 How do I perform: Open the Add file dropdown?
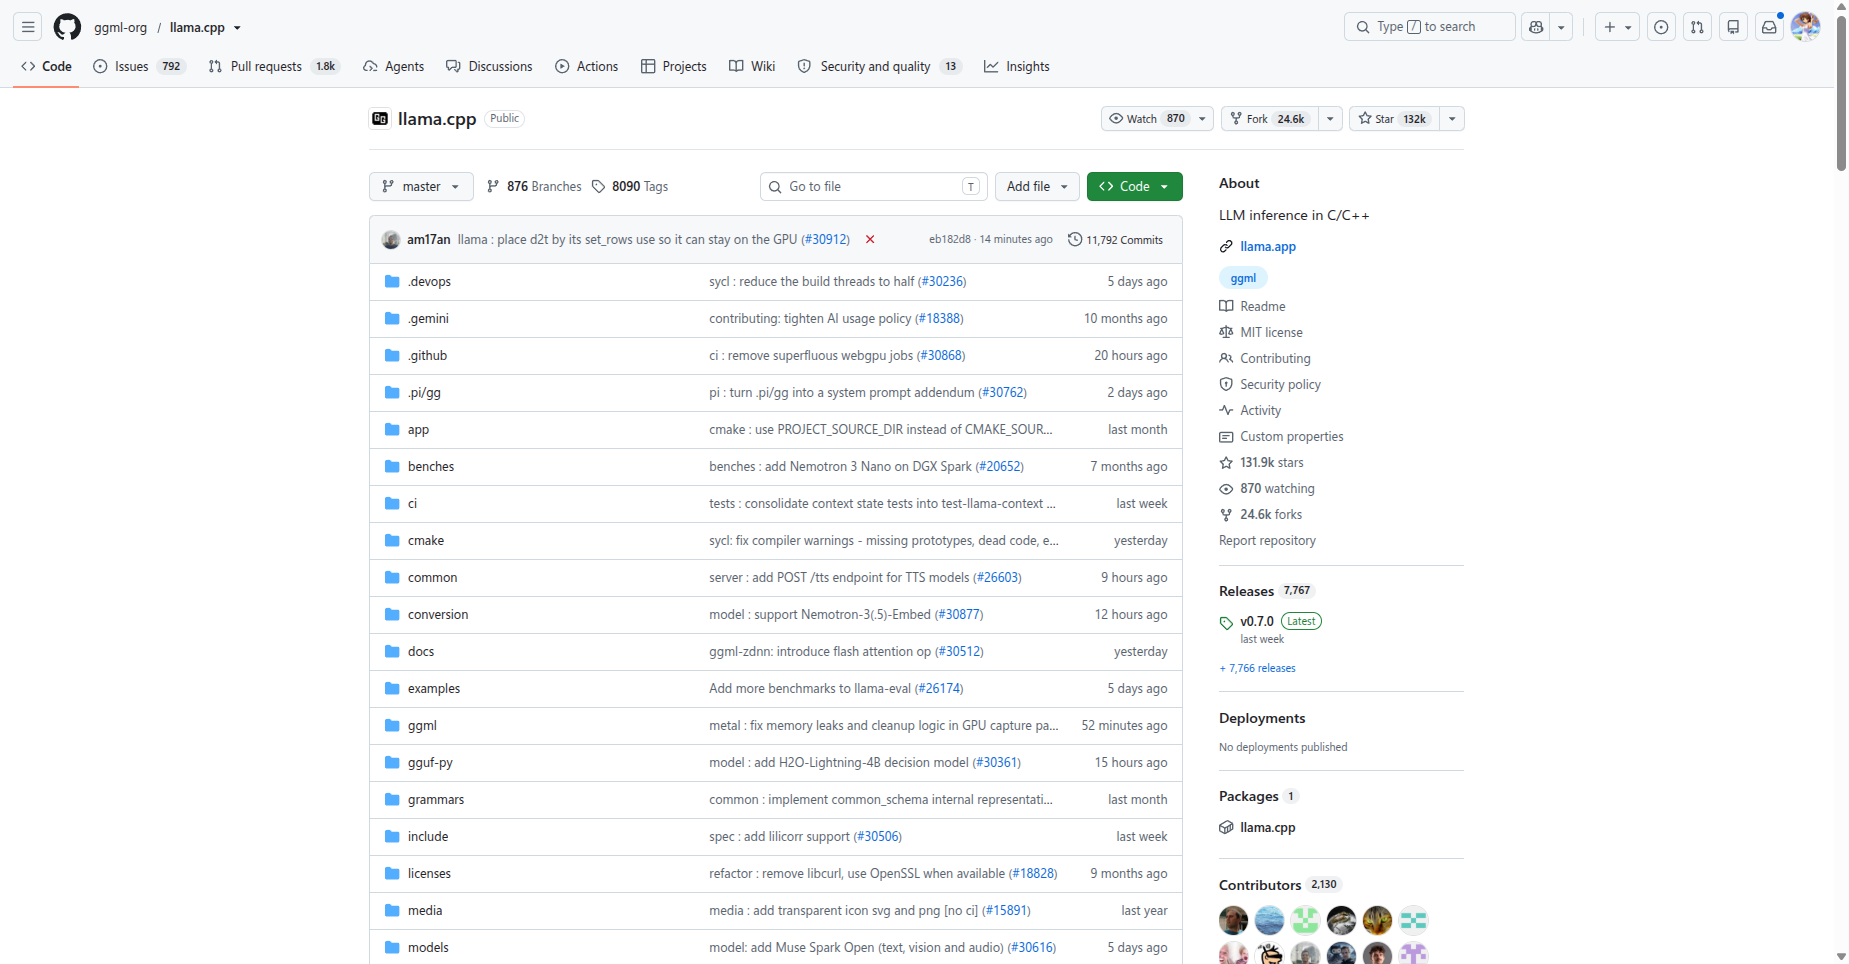(1037, 187)
